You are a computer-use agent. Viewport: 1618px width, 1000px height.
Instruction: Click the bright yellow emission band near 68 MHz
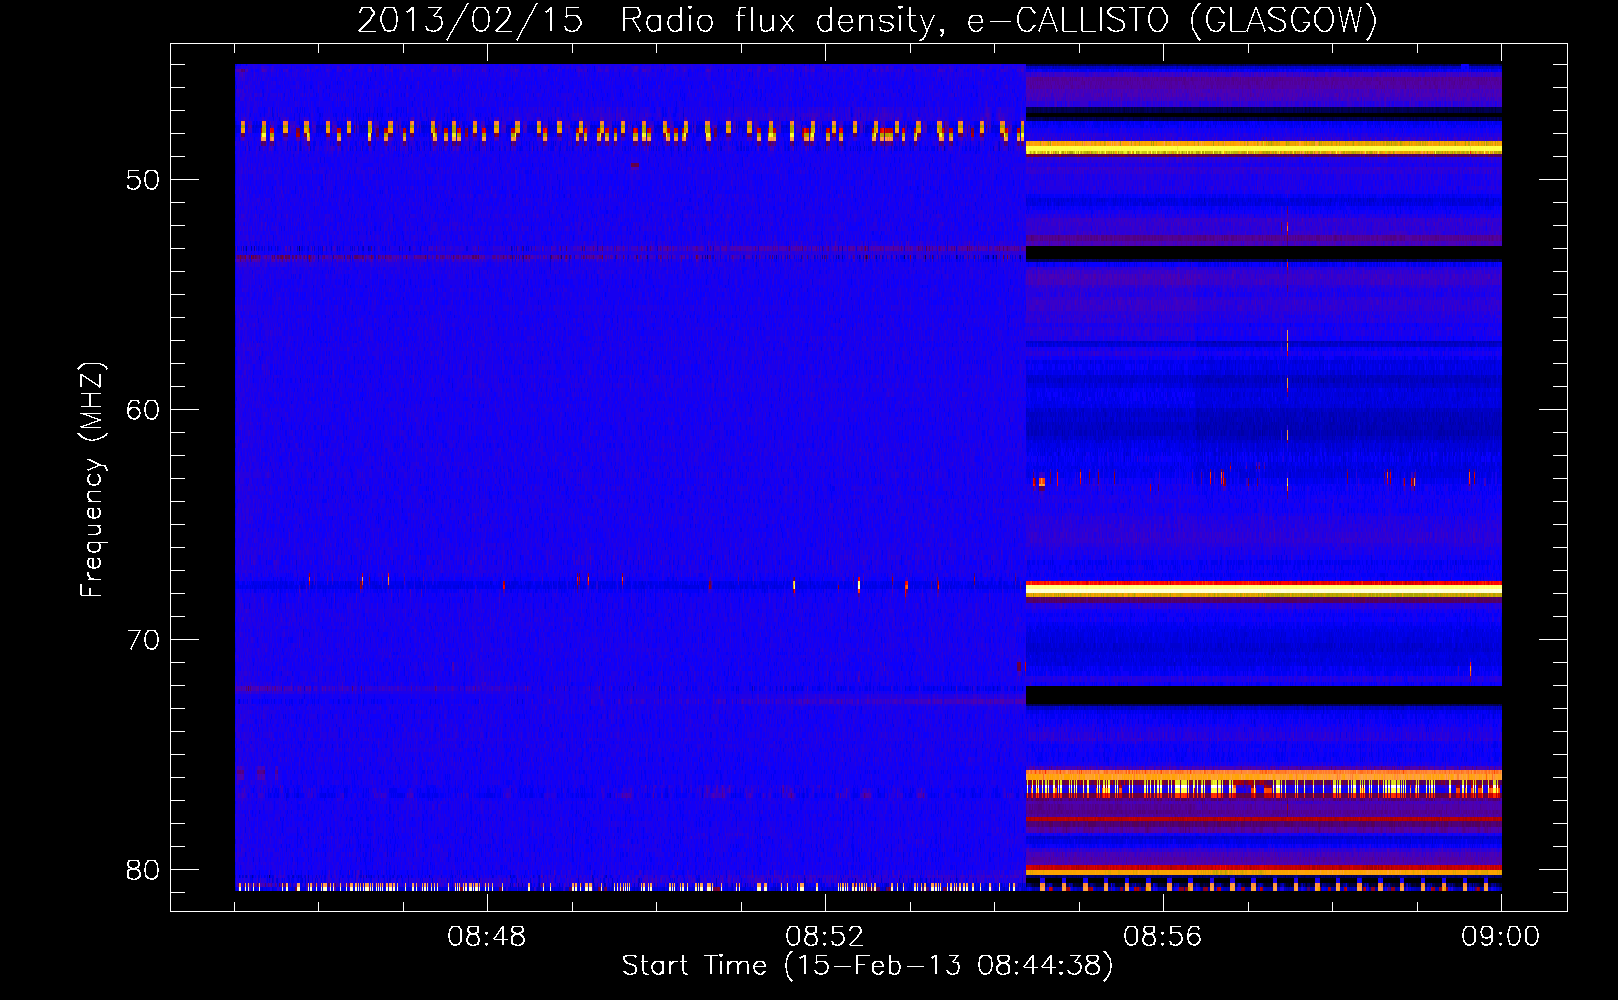1264,590
